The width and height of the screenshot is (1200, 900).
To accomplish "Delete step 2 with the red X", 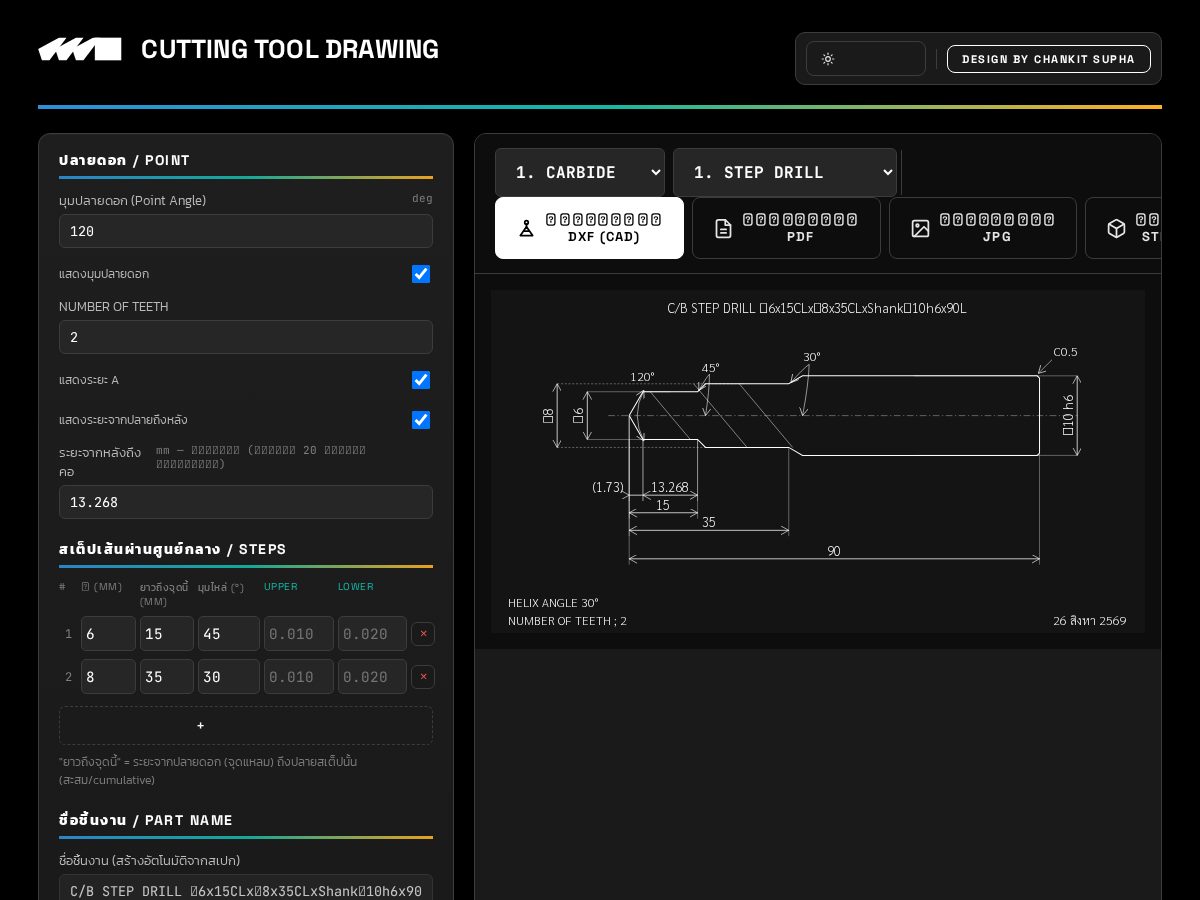I will [423, 677].
